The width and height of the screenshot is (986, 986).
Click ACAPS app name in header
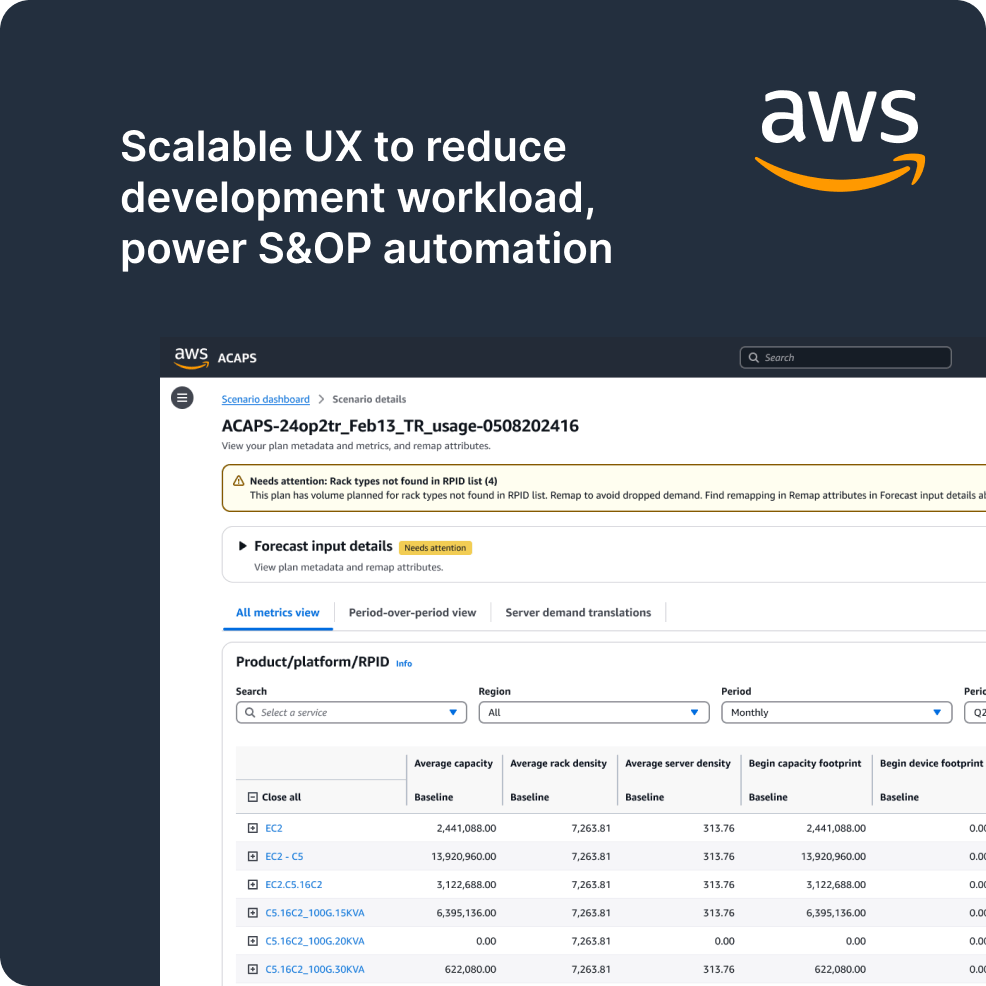[x=237, y=358]
